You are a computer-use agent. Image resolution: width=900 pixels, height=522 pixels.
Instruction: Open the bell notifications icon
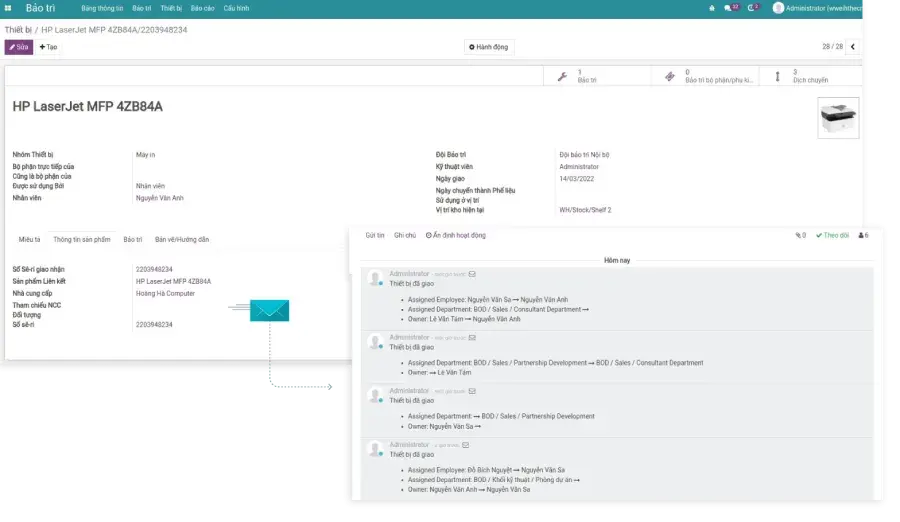pos(712,8)
